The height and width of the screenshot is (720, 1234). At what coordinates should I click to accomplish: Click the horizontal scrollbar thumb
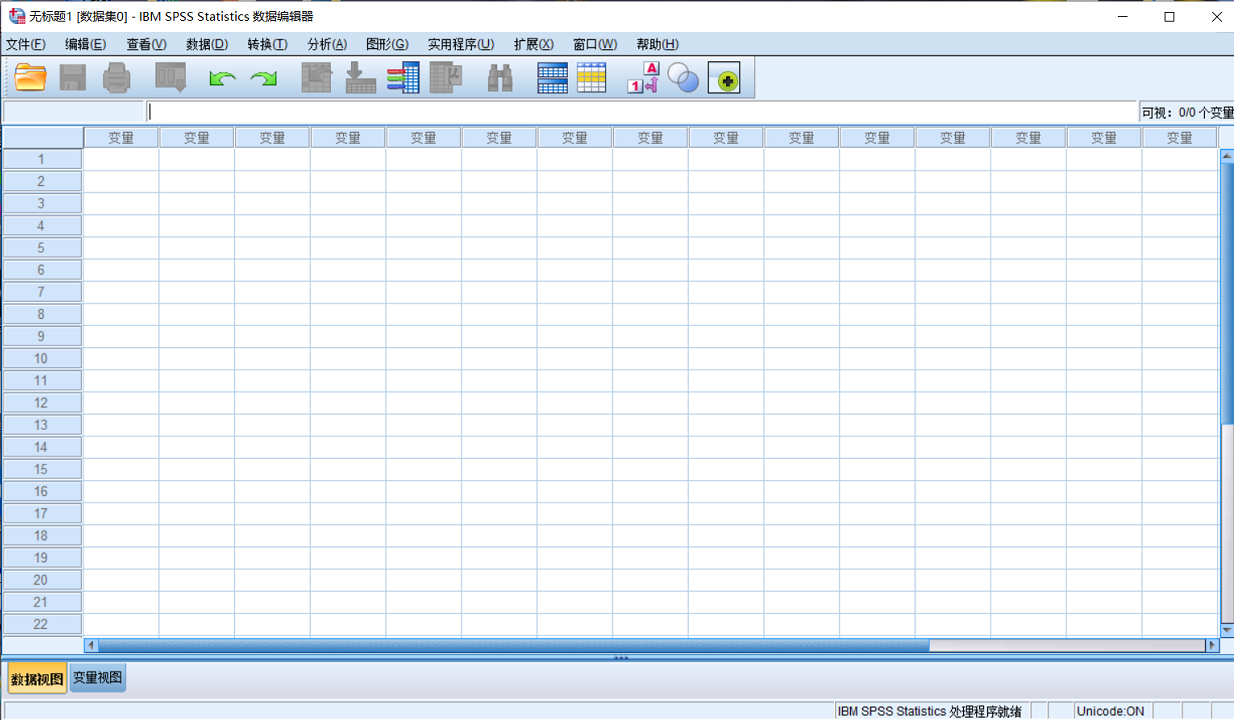point(514,646)
